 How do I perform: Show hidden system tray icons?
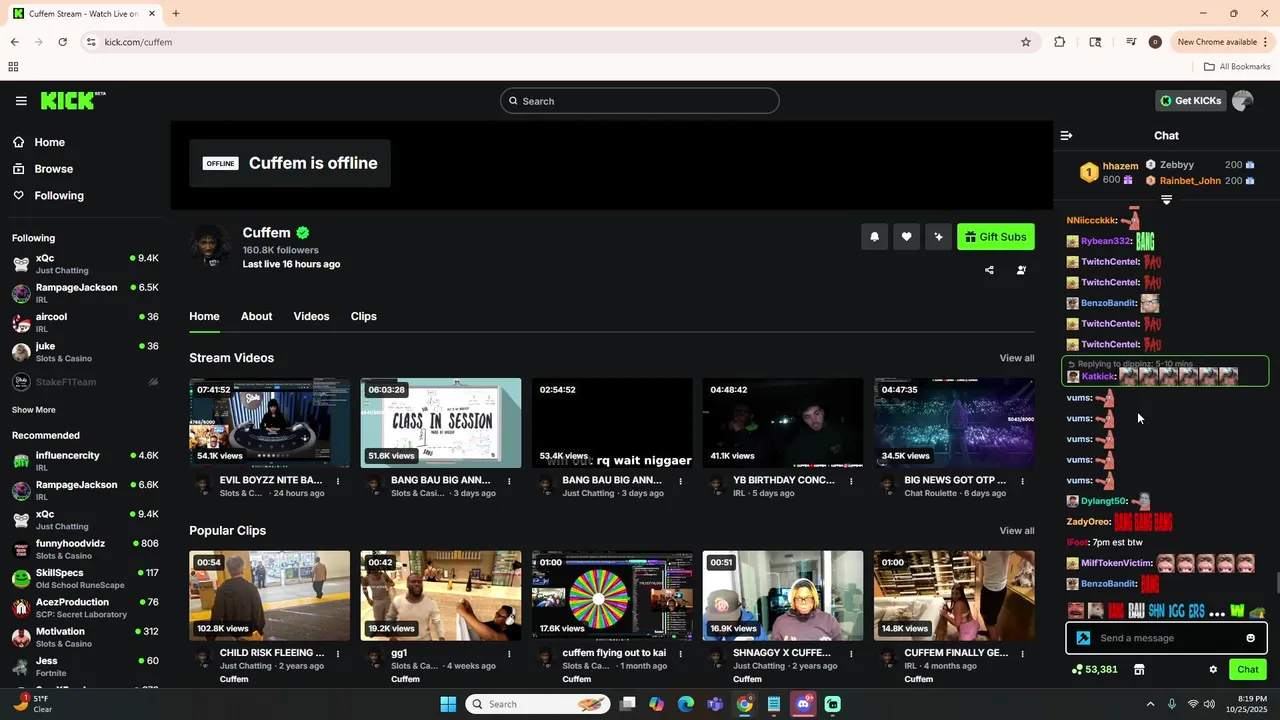[x=1150, y=704]
